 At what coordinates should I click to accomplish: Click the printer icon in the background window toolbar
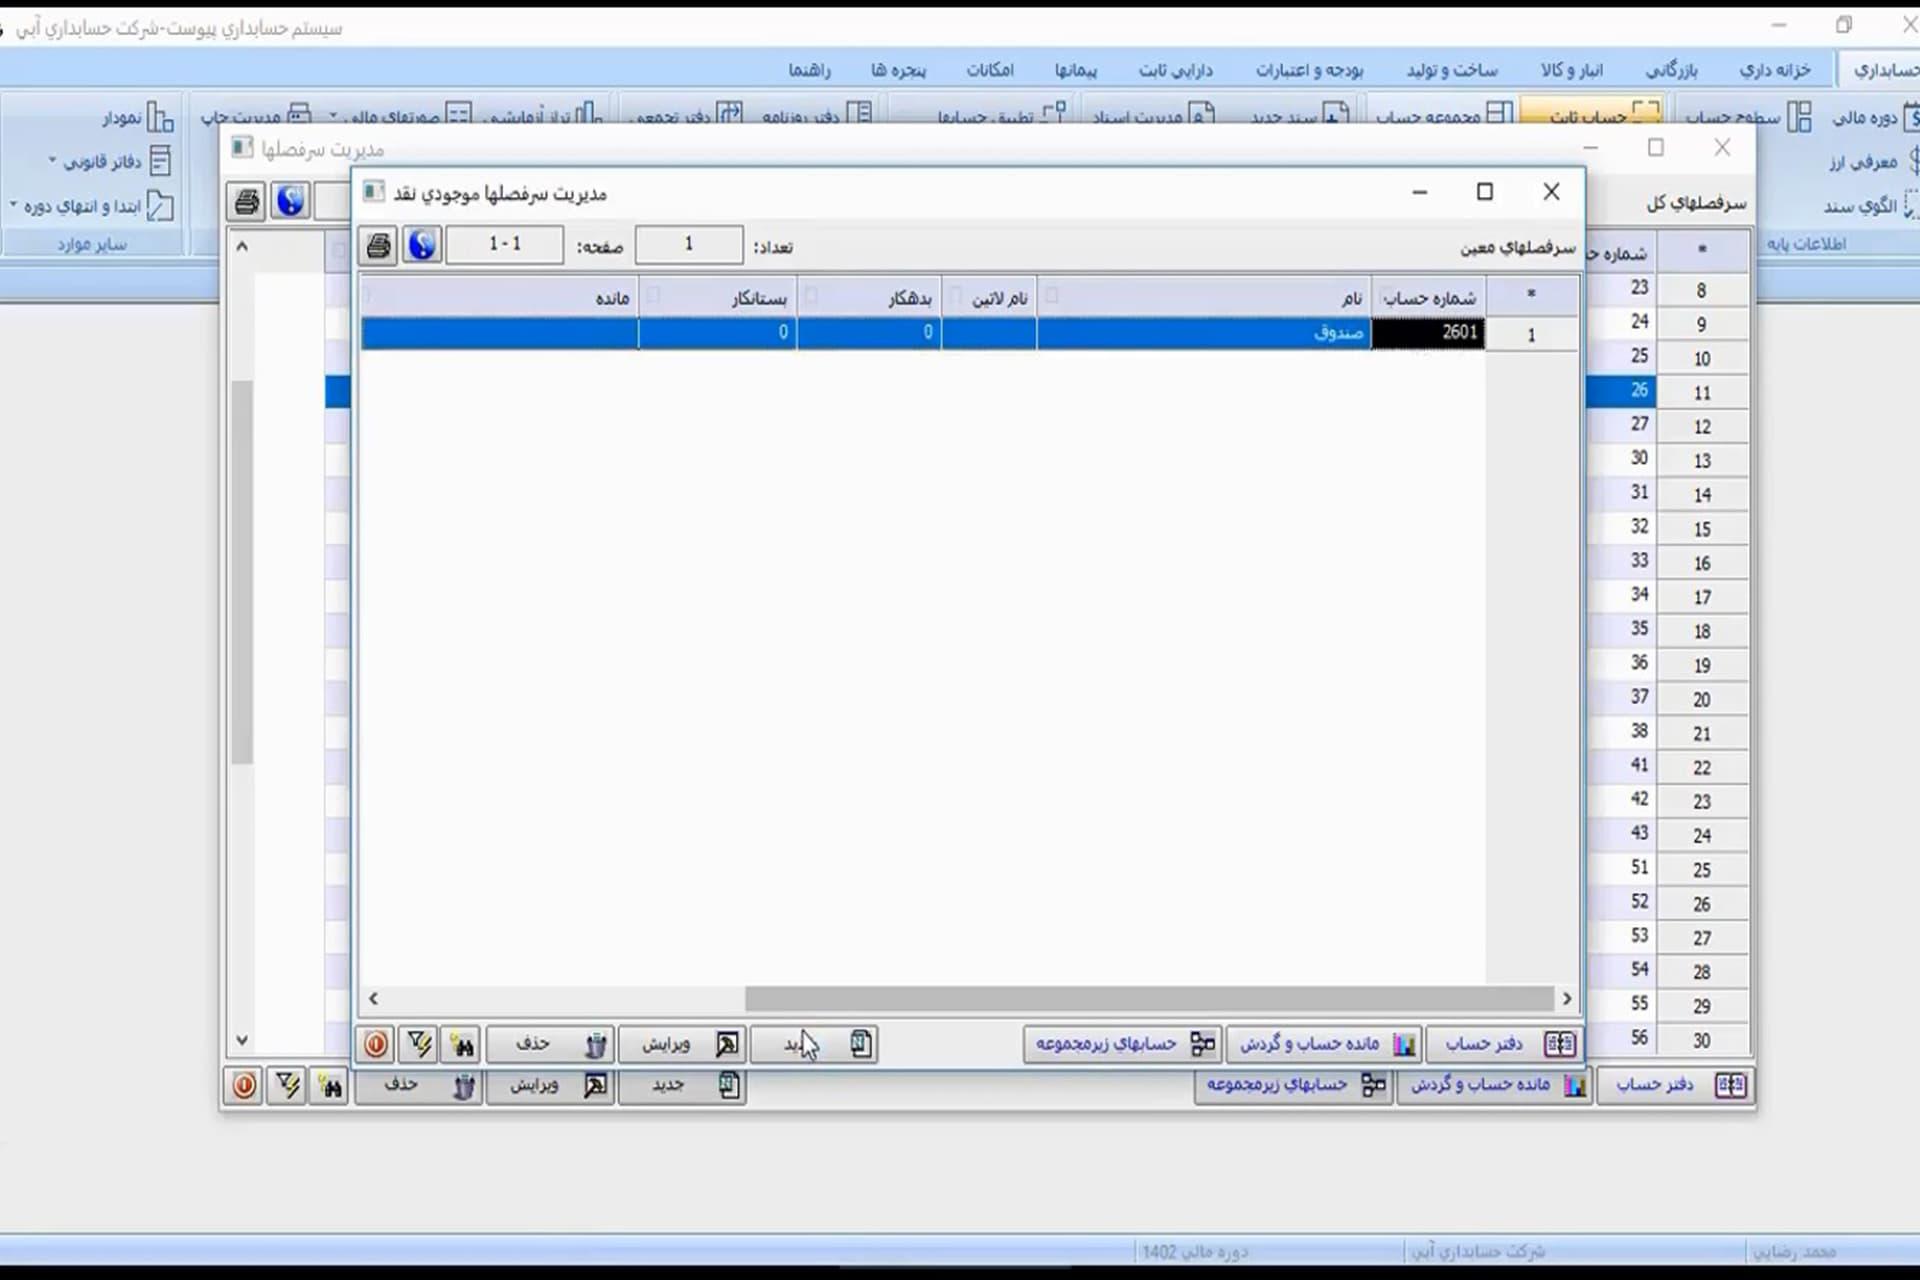247,201
